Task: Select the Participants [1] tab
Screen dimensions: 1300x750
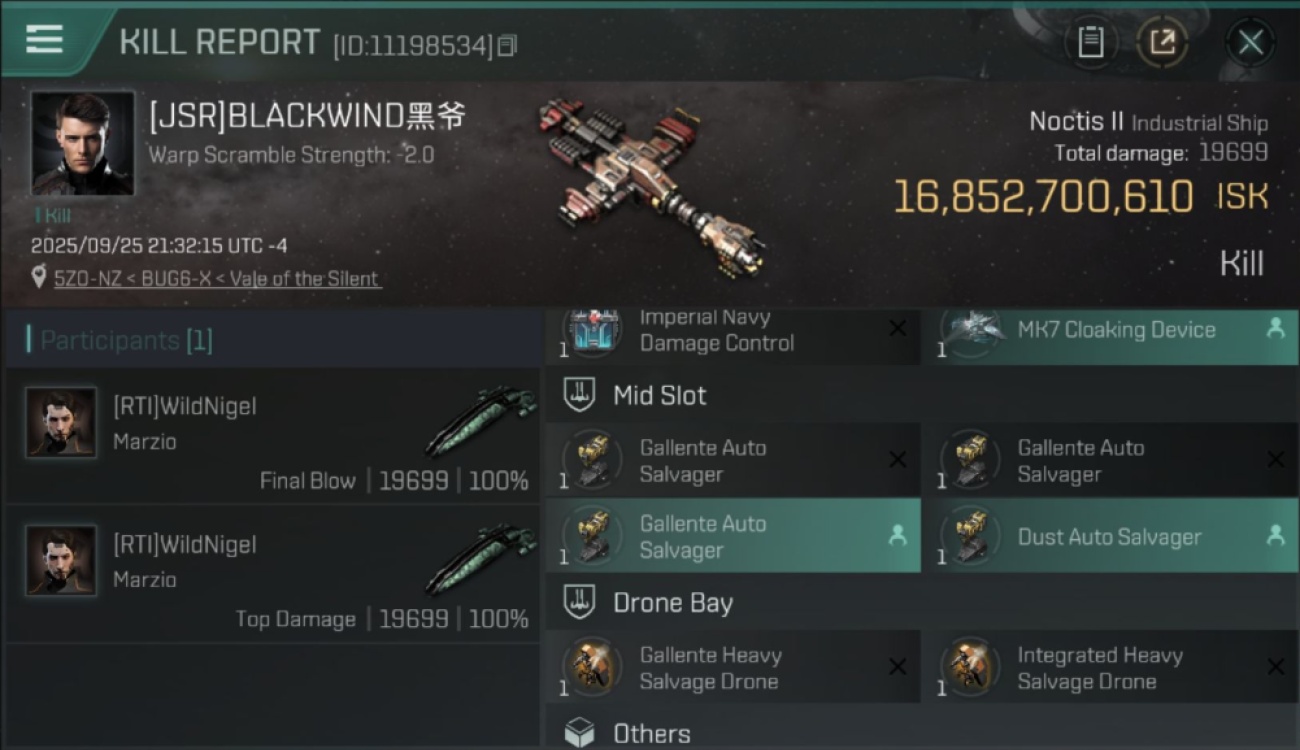Action: [120, 341]
